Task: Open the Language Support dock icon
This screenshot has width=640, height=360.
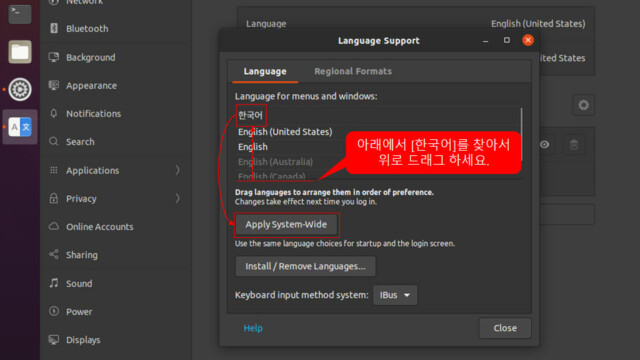Action: coord(20,127)
